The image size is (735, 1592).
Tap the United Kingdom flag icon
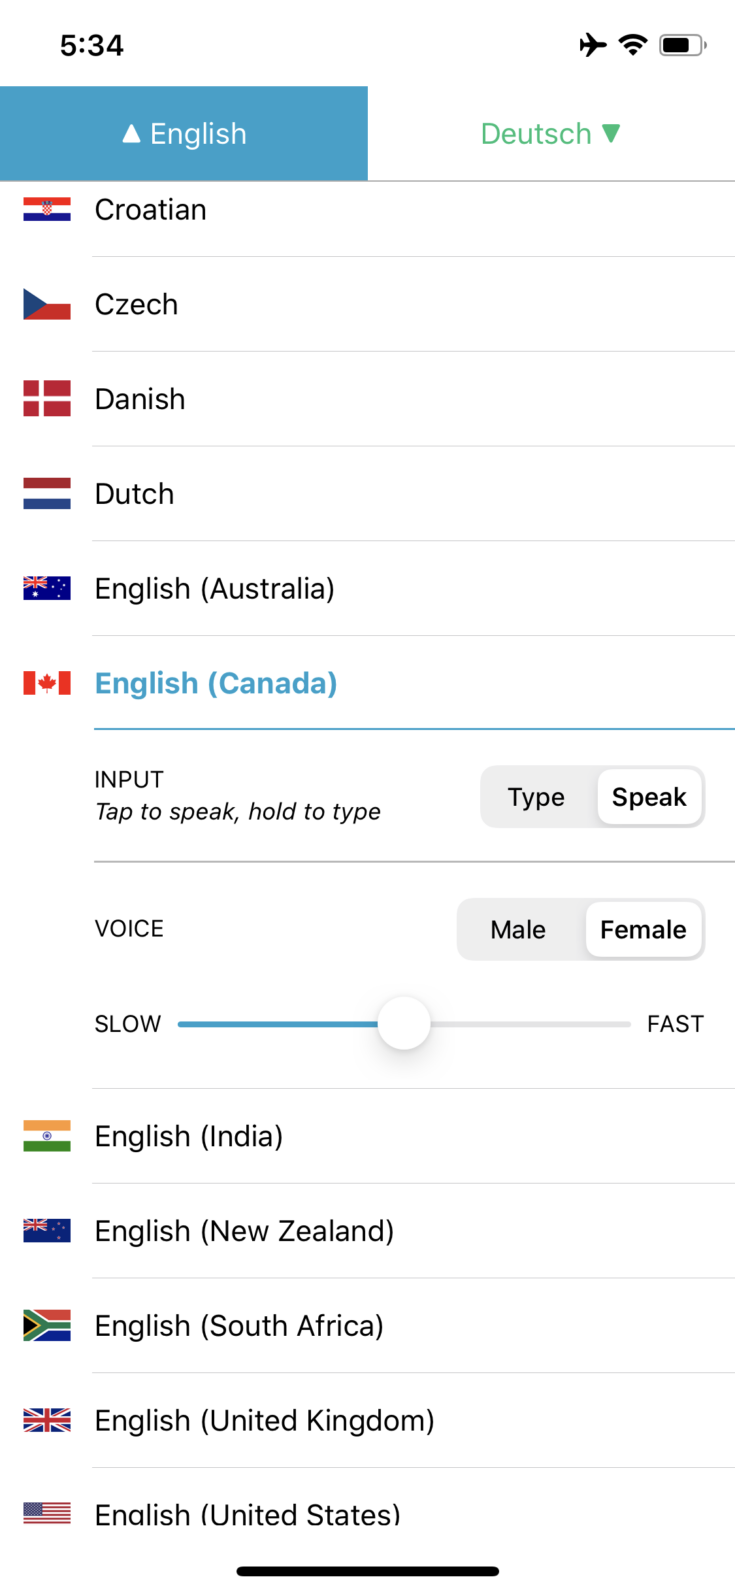click(x=47, y=1421)
